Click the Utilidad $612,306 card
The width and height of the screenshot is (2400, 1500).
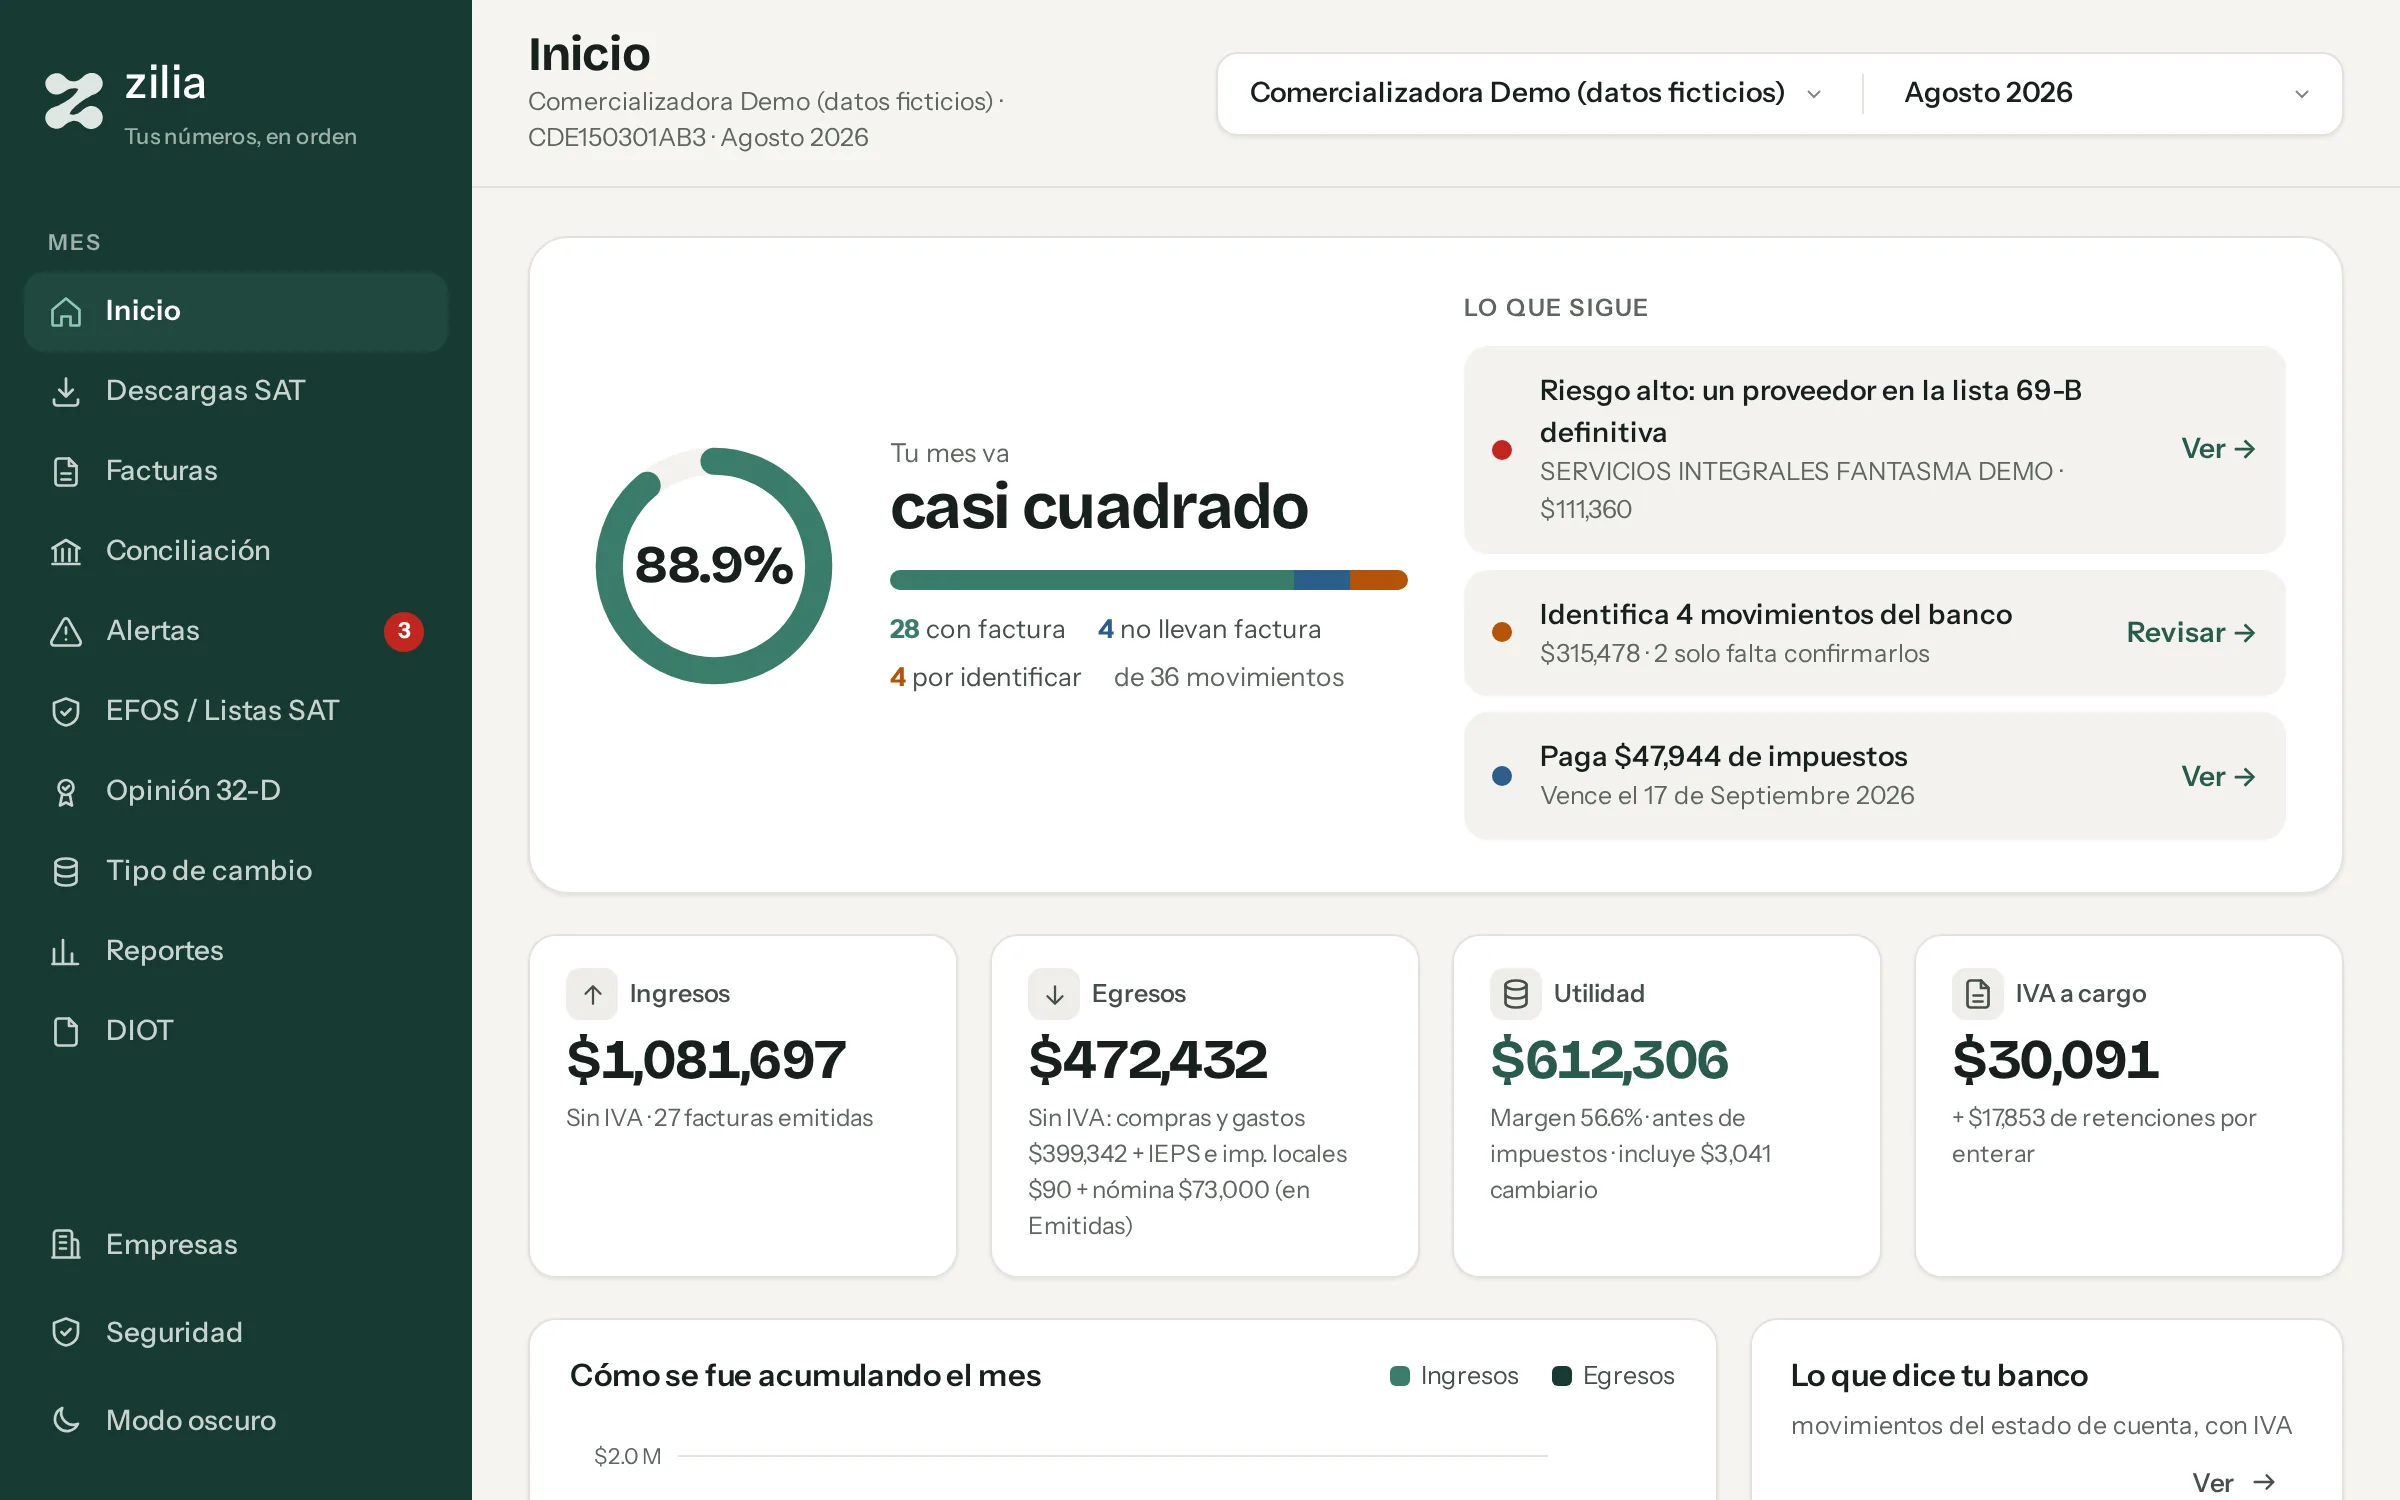[x=1667, y=1106]
